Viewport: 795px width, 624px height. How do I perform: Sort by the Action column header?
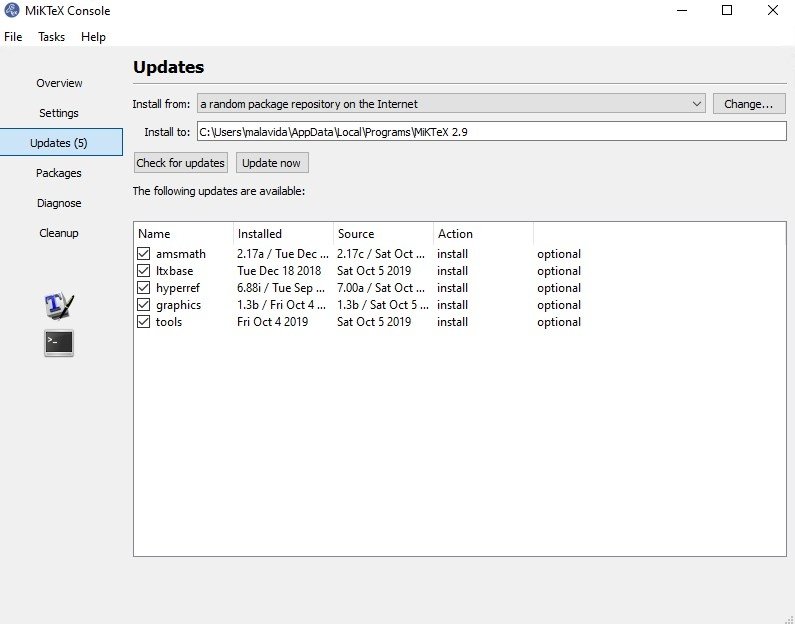pyautogui.click(x=483, y=234)
